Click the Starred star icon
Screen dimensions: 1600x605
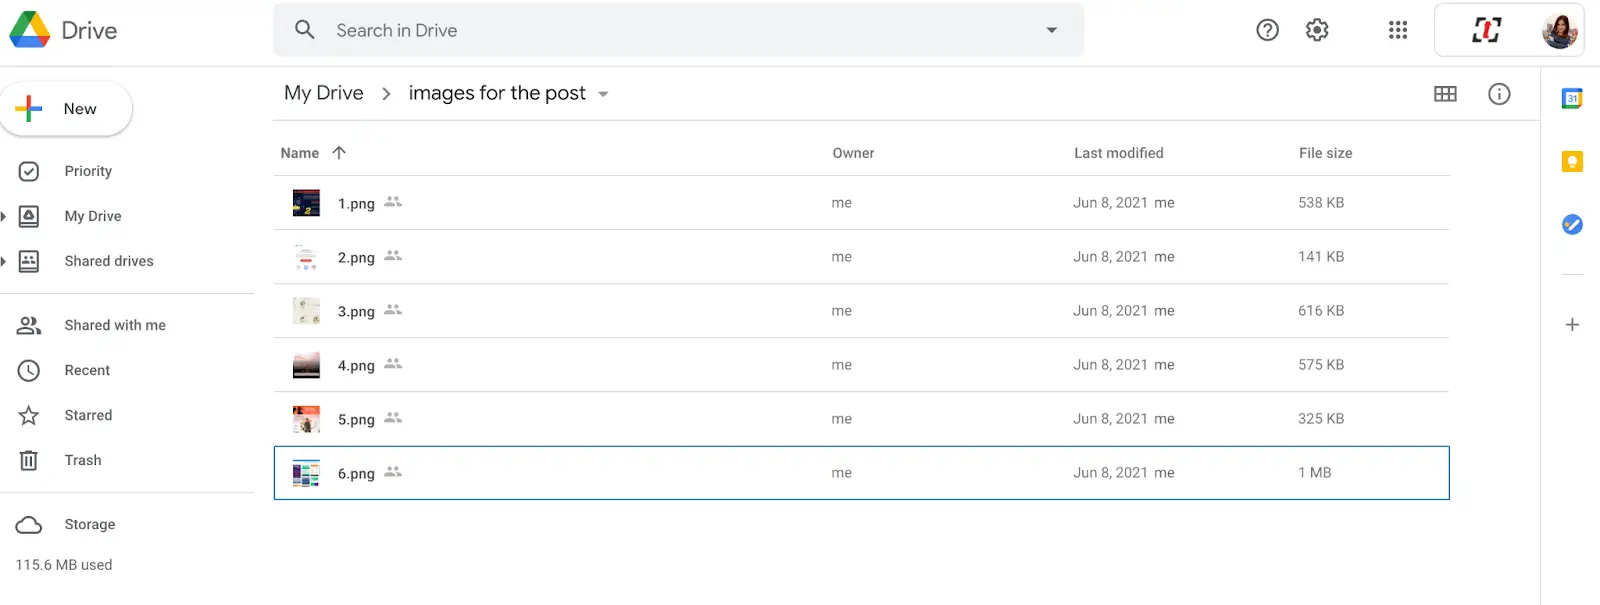coord(29,415)
